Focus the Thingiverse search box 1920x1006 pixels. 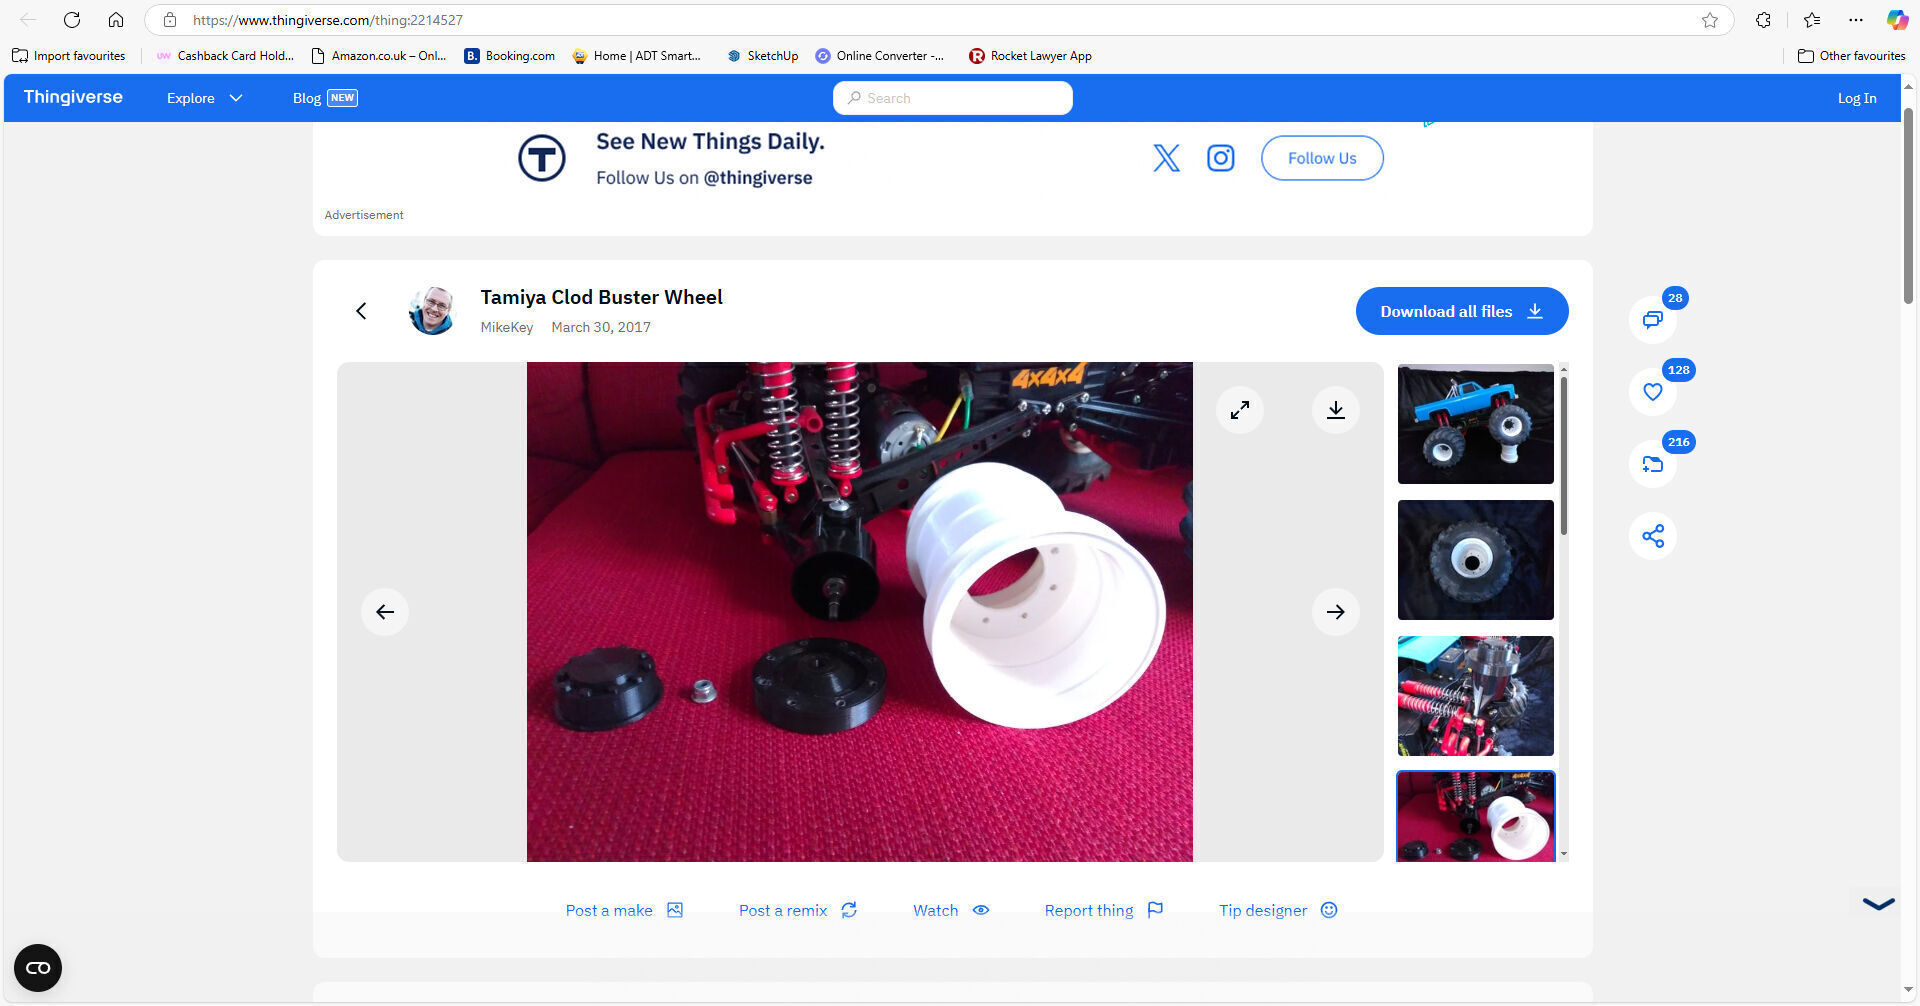pos(953,98)
